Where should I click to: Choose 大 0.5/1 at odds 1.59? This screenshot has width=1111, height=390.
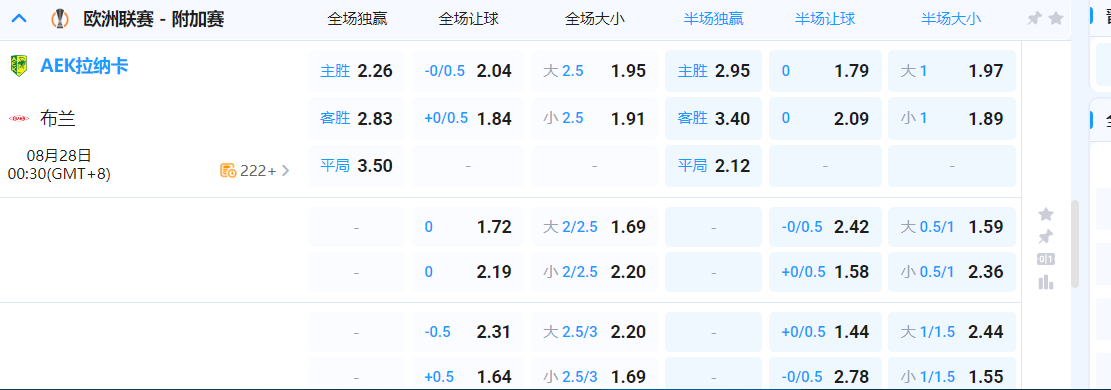tap(952, 227)
